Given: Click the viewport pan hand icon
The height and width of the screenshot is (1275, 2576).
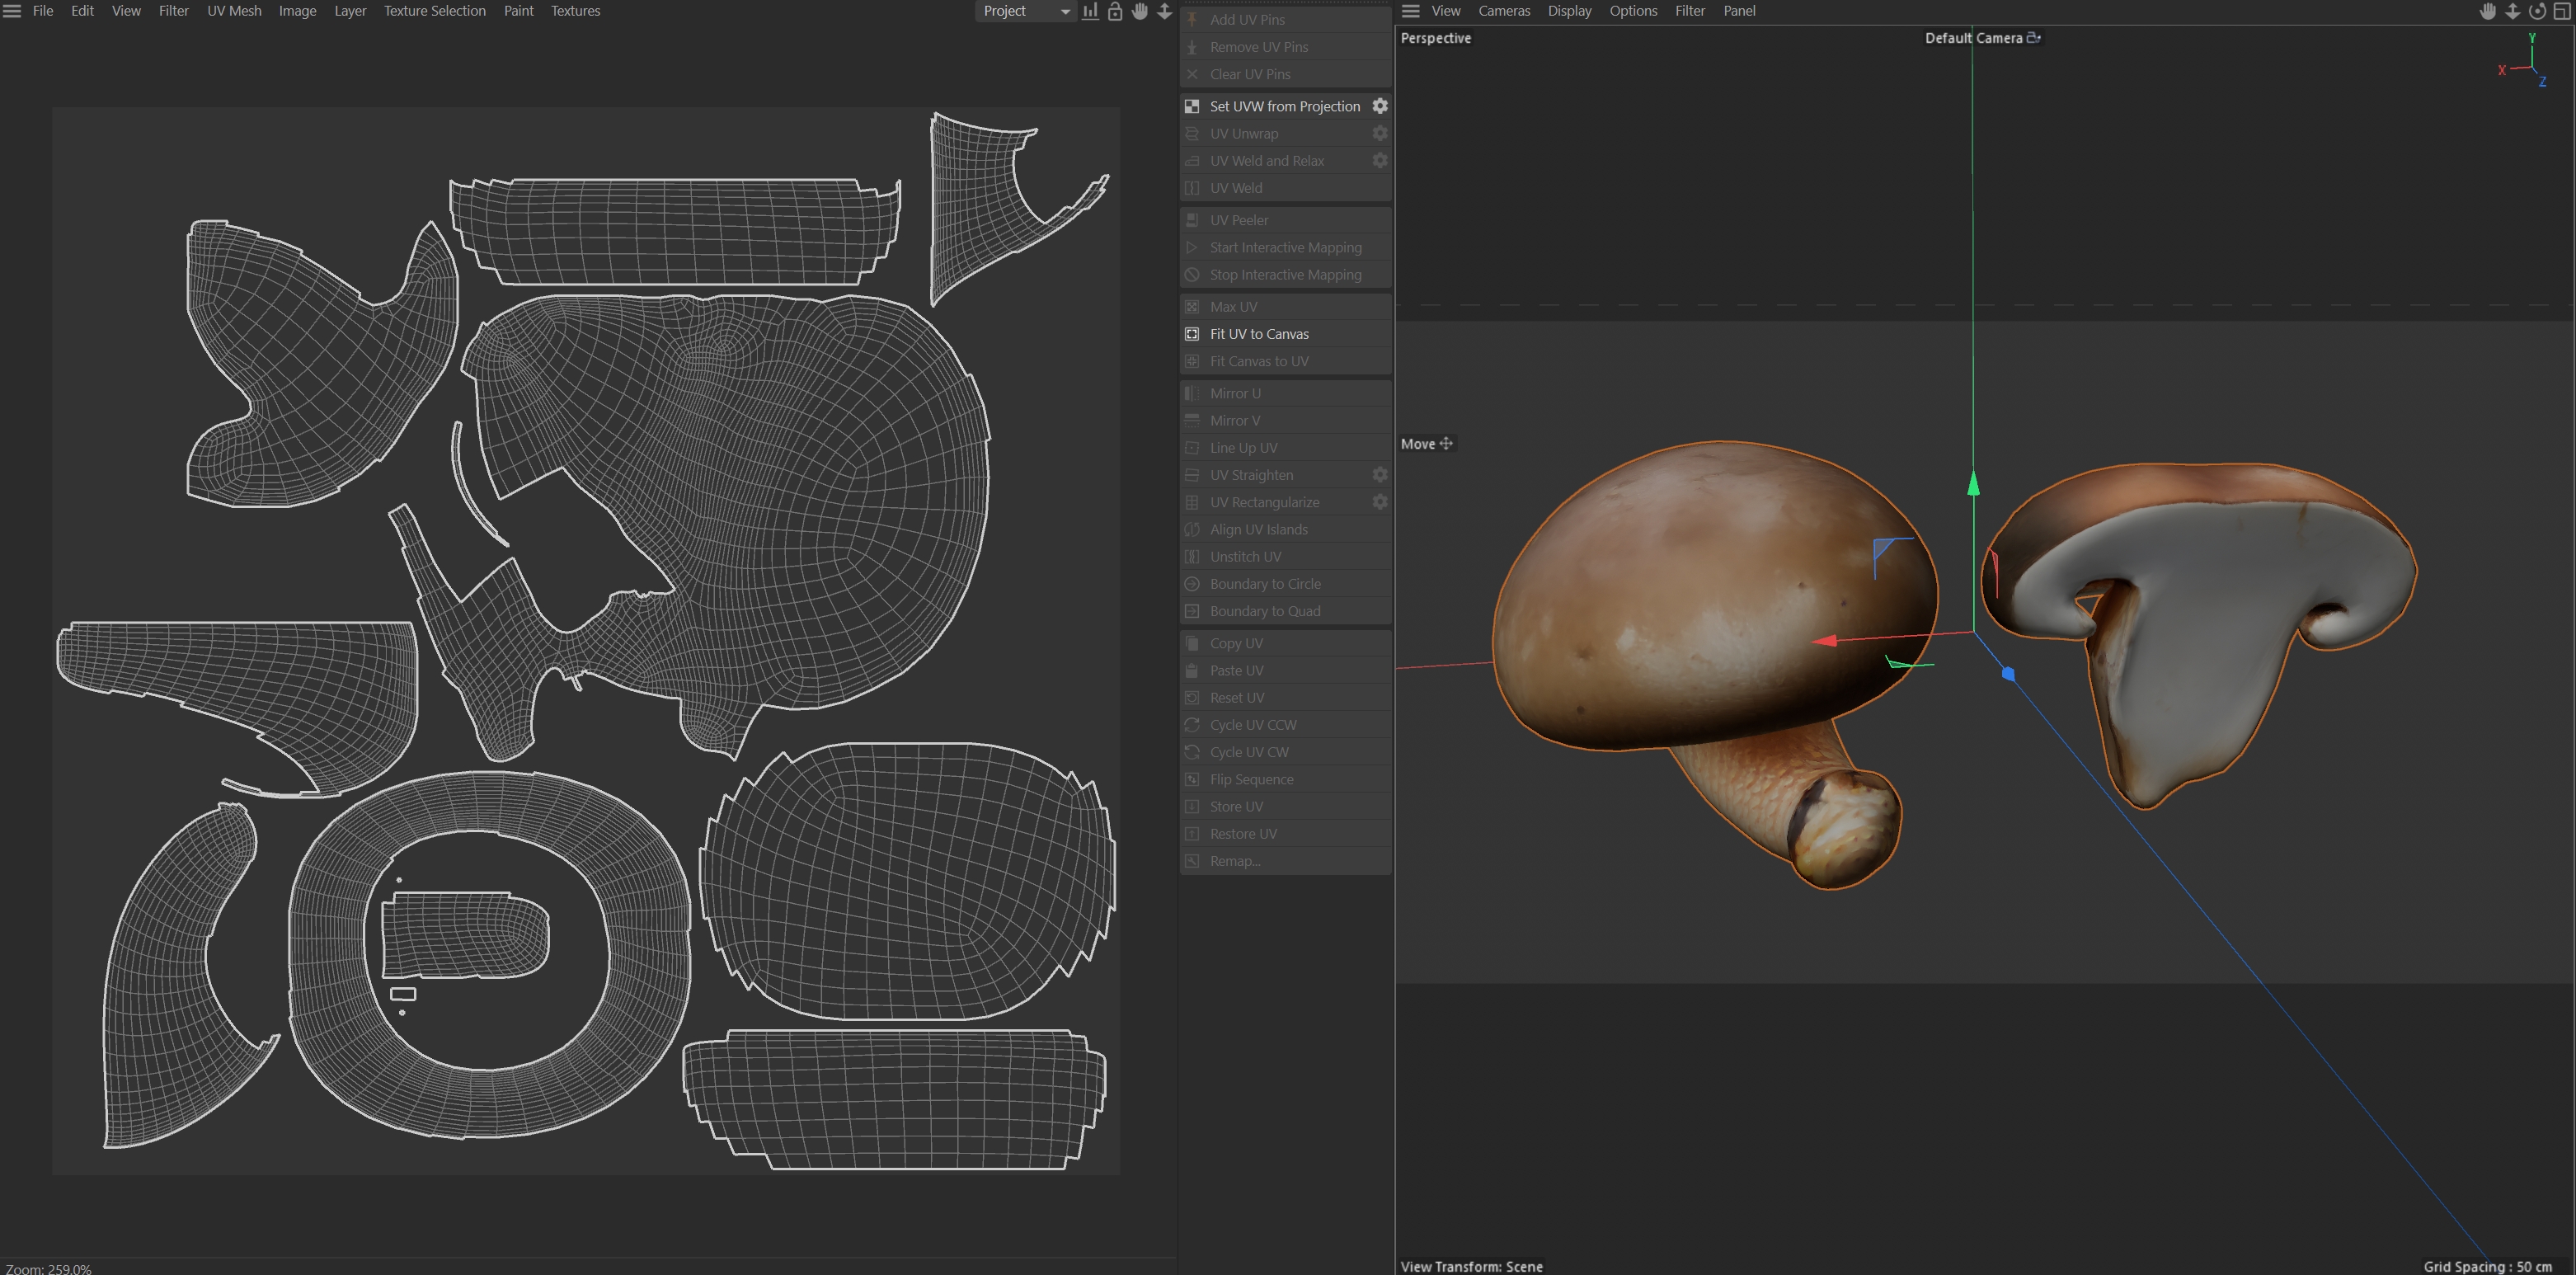Looking at the screenshot, I should 2488,11.
